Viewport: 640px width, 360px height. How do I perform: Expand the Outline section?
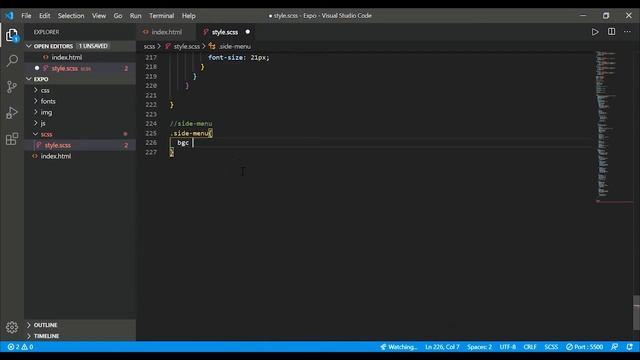(x=80, y=325)
